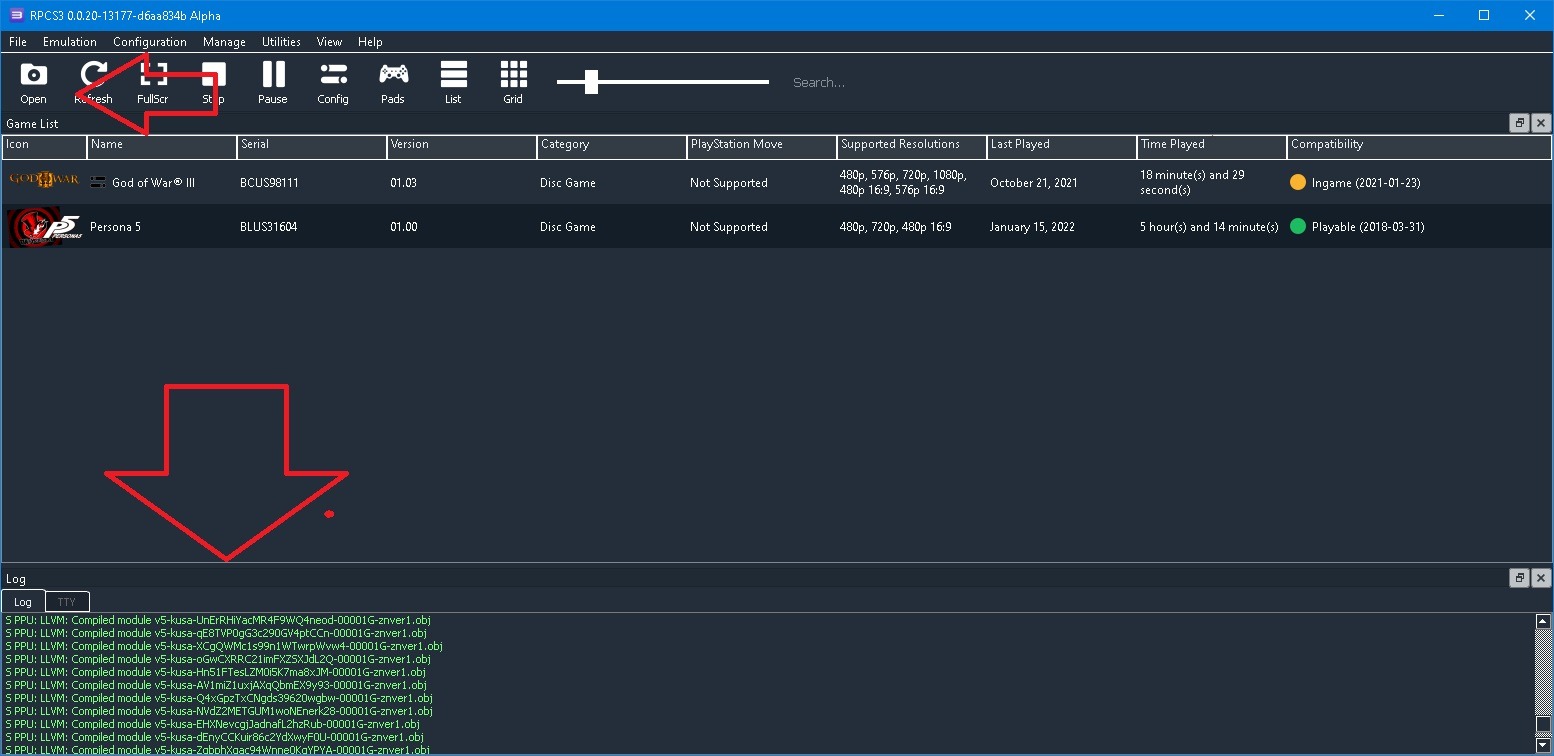Click the first log line with UnErRHiYacMR4F9WQ4neod
The image size is (1554, 756).
point(218,620)
